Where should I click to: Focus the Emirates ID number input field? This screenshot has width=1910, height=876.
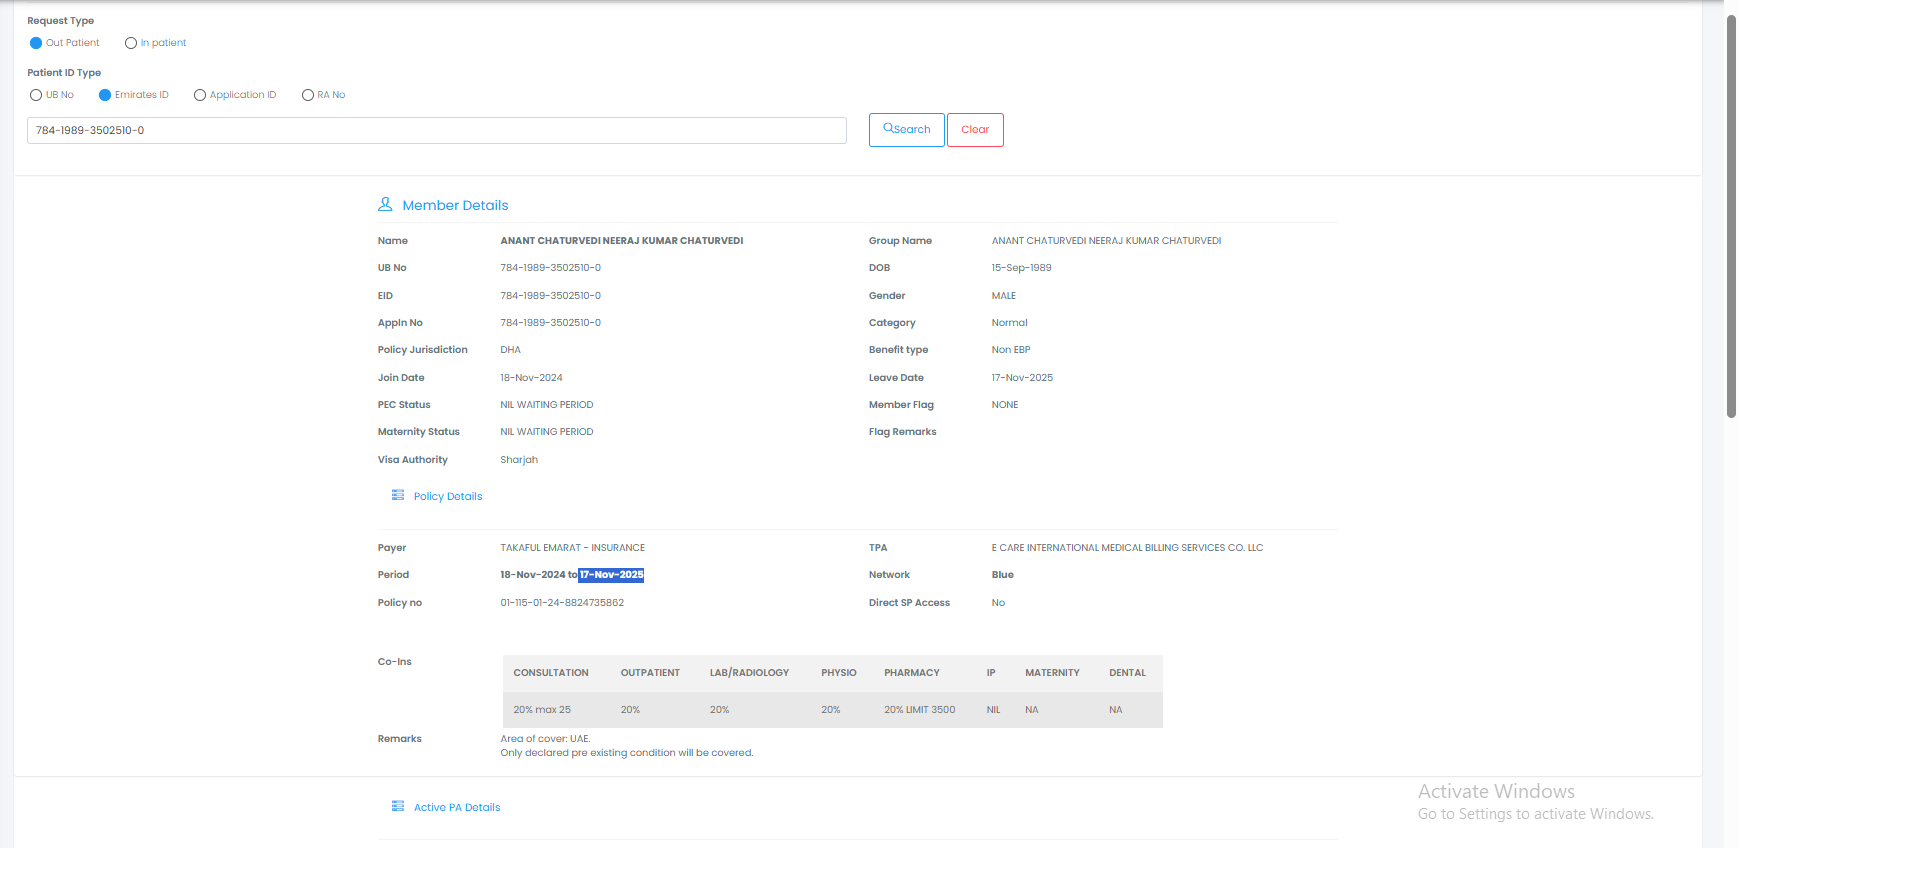436,131
